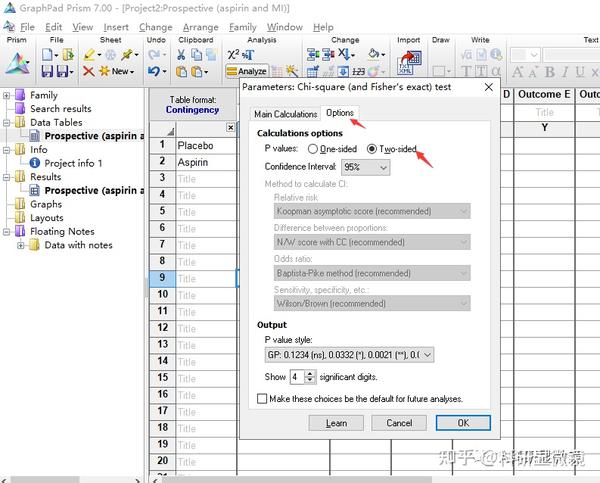The image size is (600, 483).
Task: Close the Parameters dialog
Action: (x=489, y=87)
